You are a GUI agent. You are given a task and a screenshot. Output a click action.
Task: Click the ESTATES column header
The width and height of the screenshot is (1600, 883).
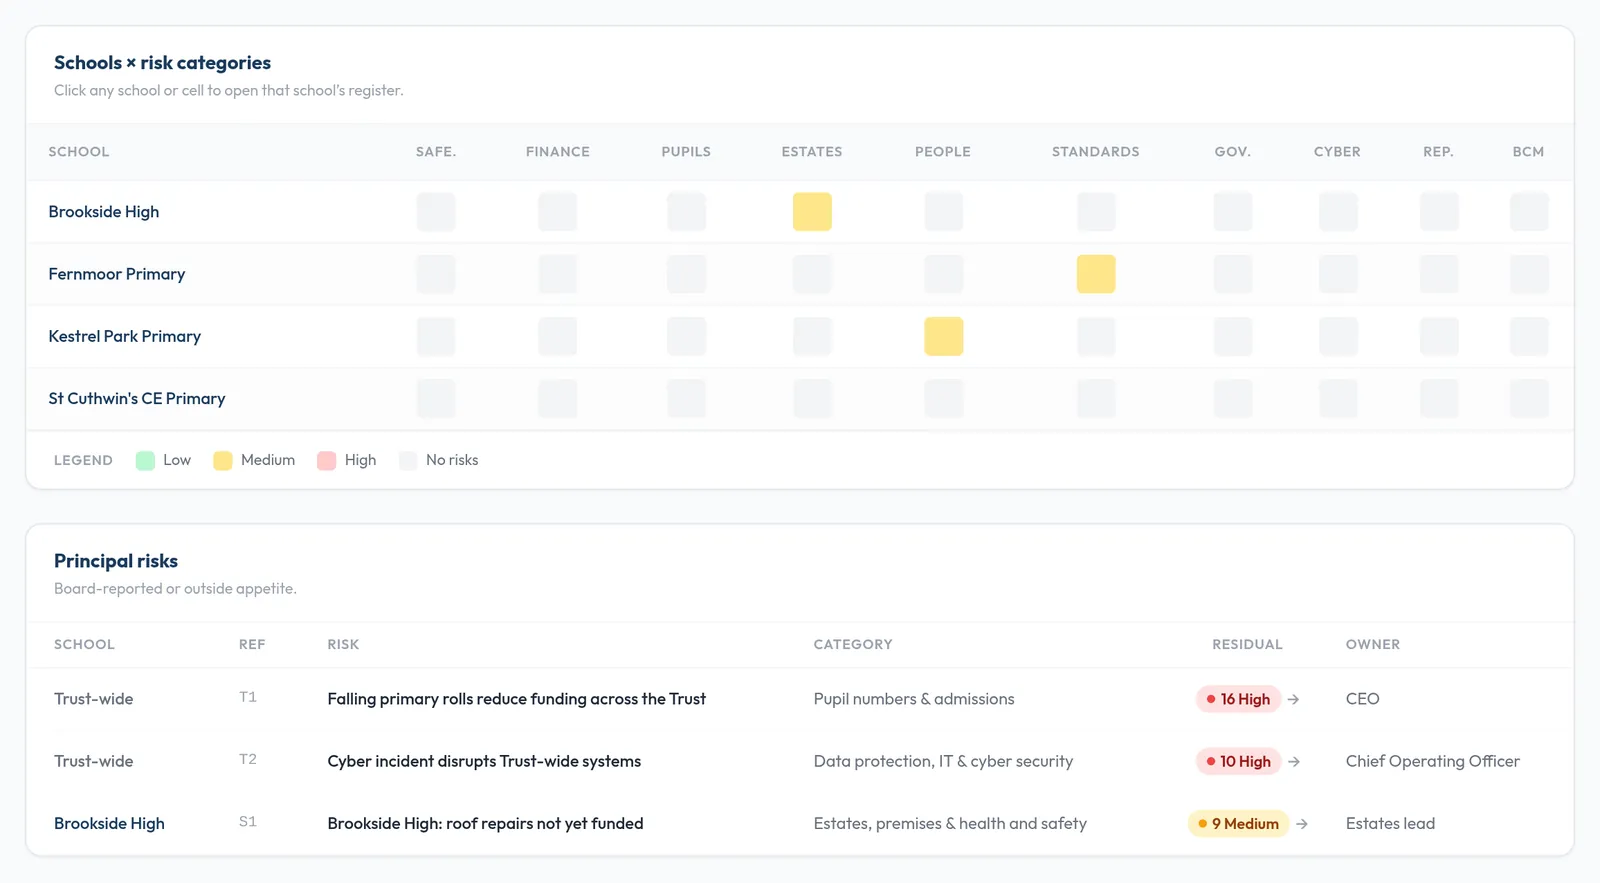812,152
